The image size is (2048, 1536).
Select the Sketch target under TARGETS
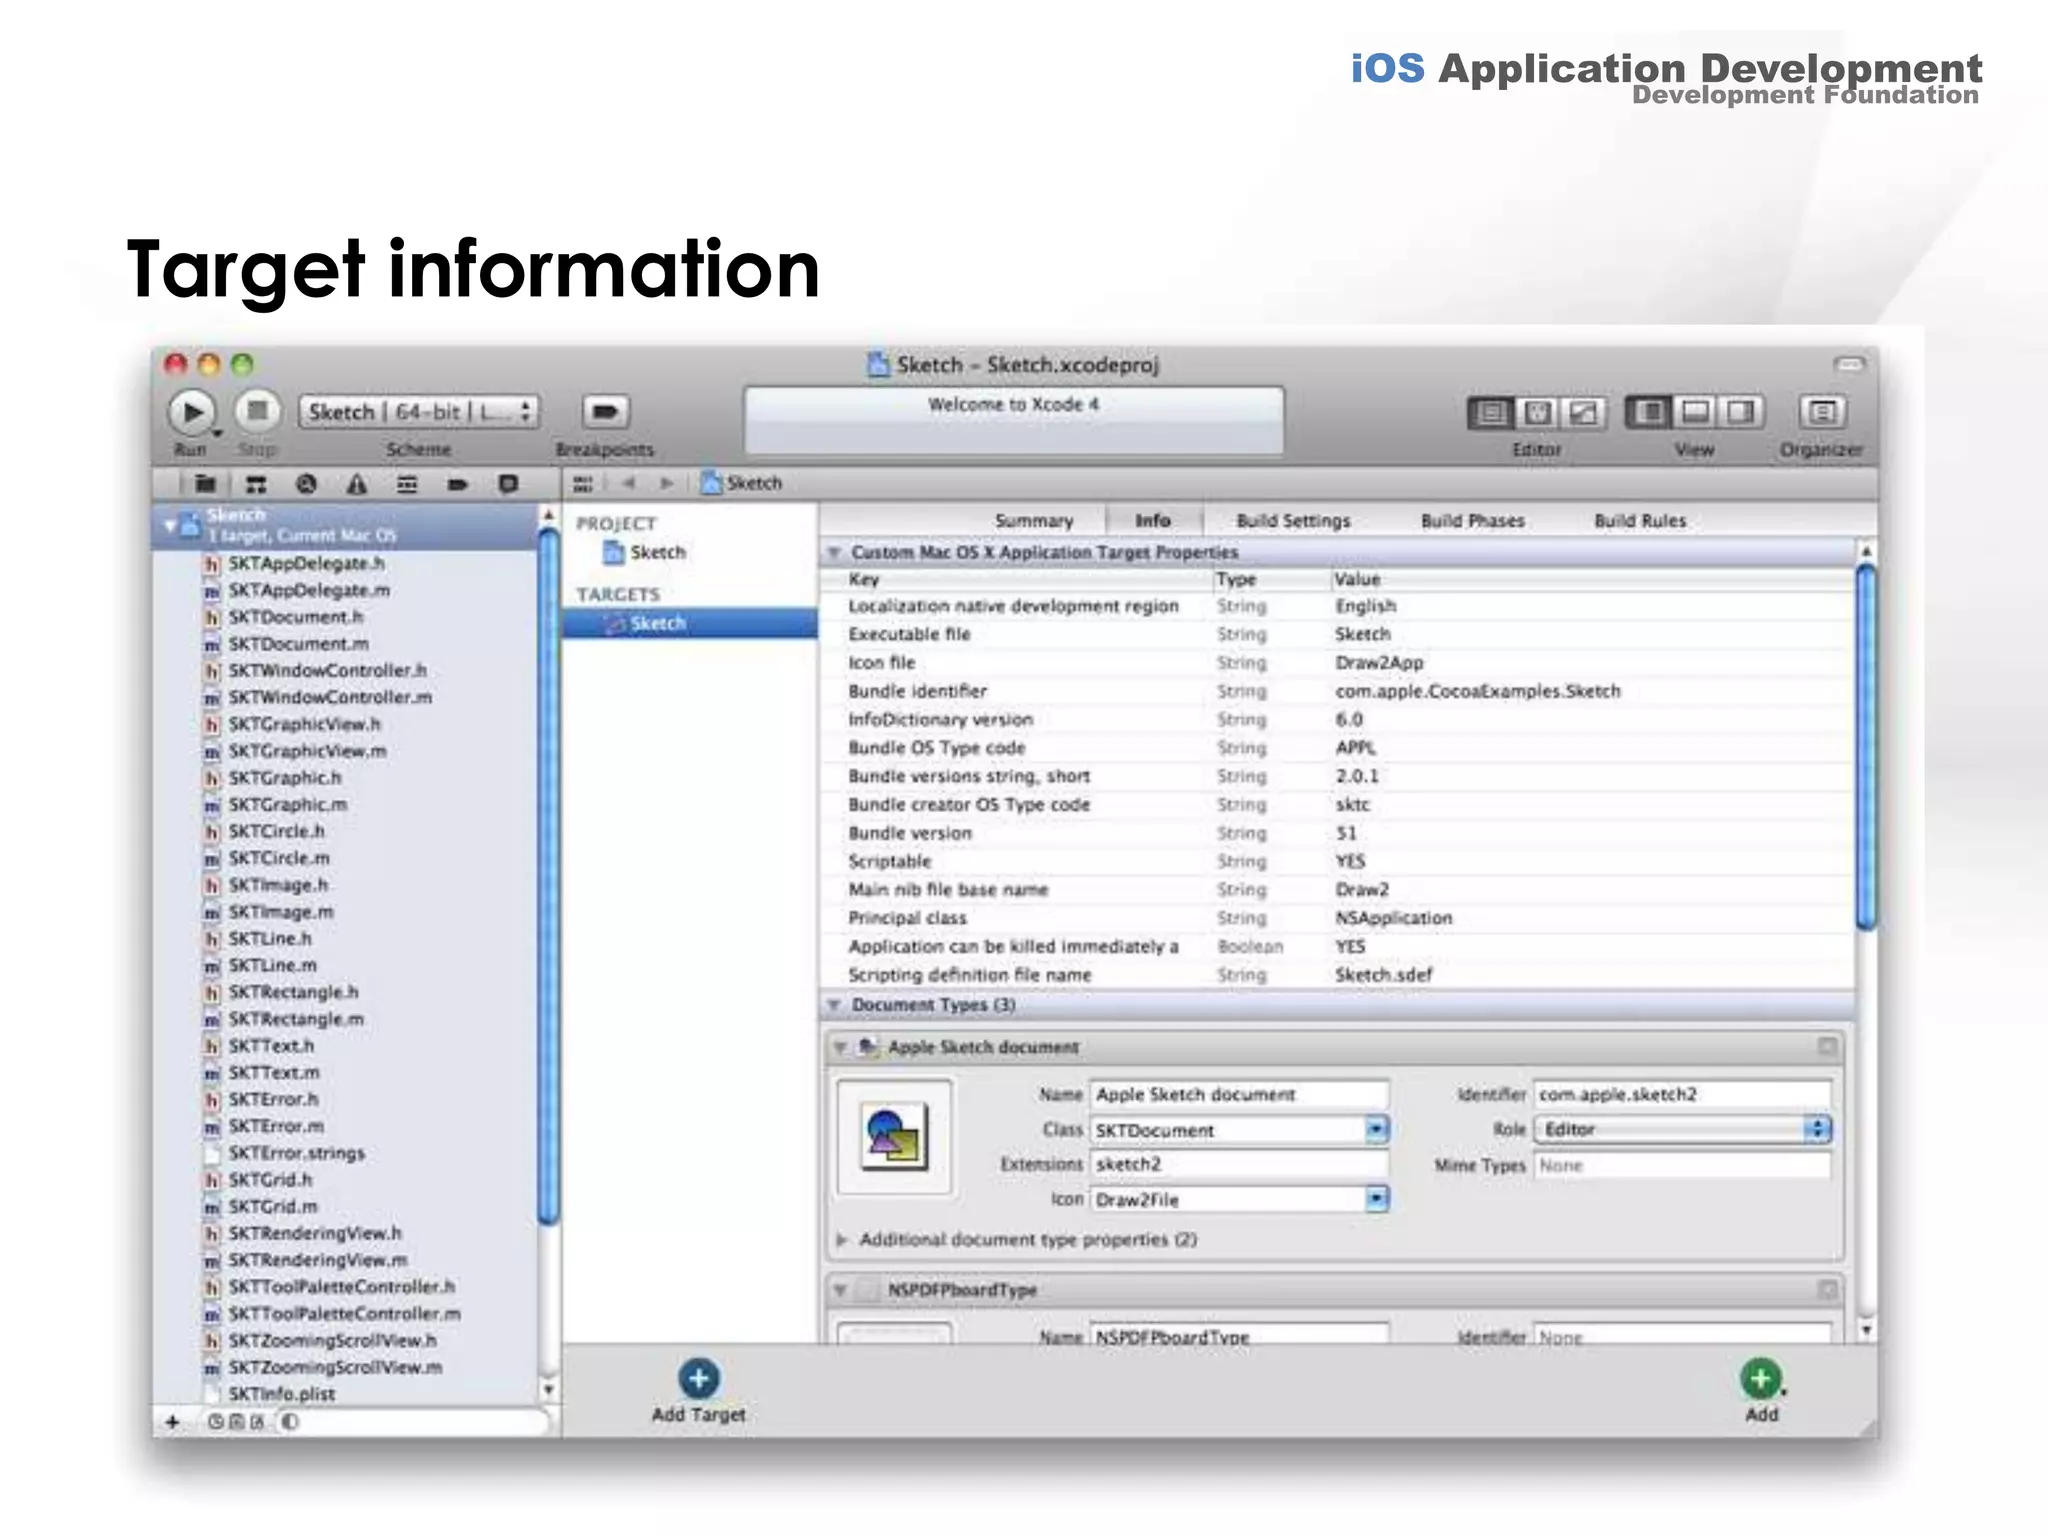[690, 623]
